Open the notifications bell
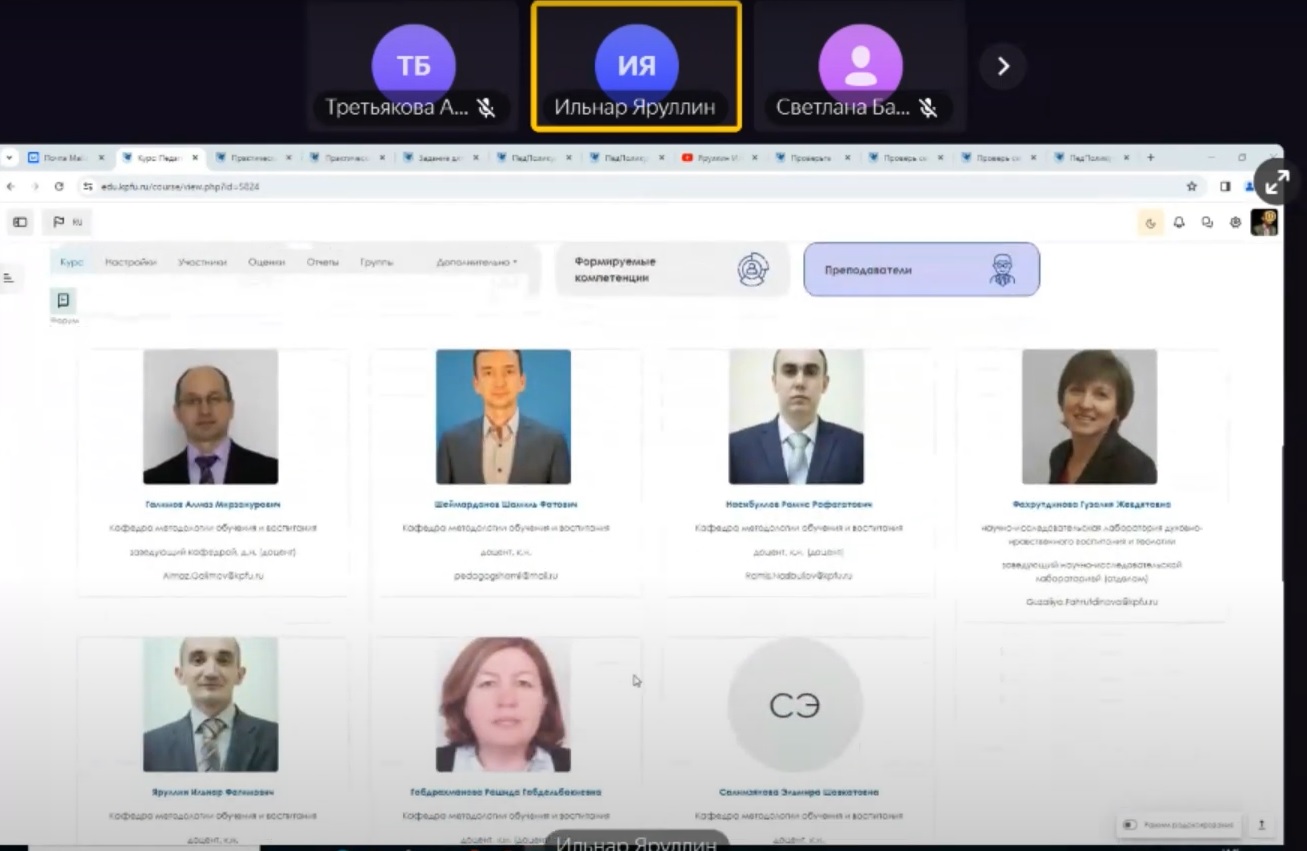This screenshot has width=1307, height=851. 1179,223
